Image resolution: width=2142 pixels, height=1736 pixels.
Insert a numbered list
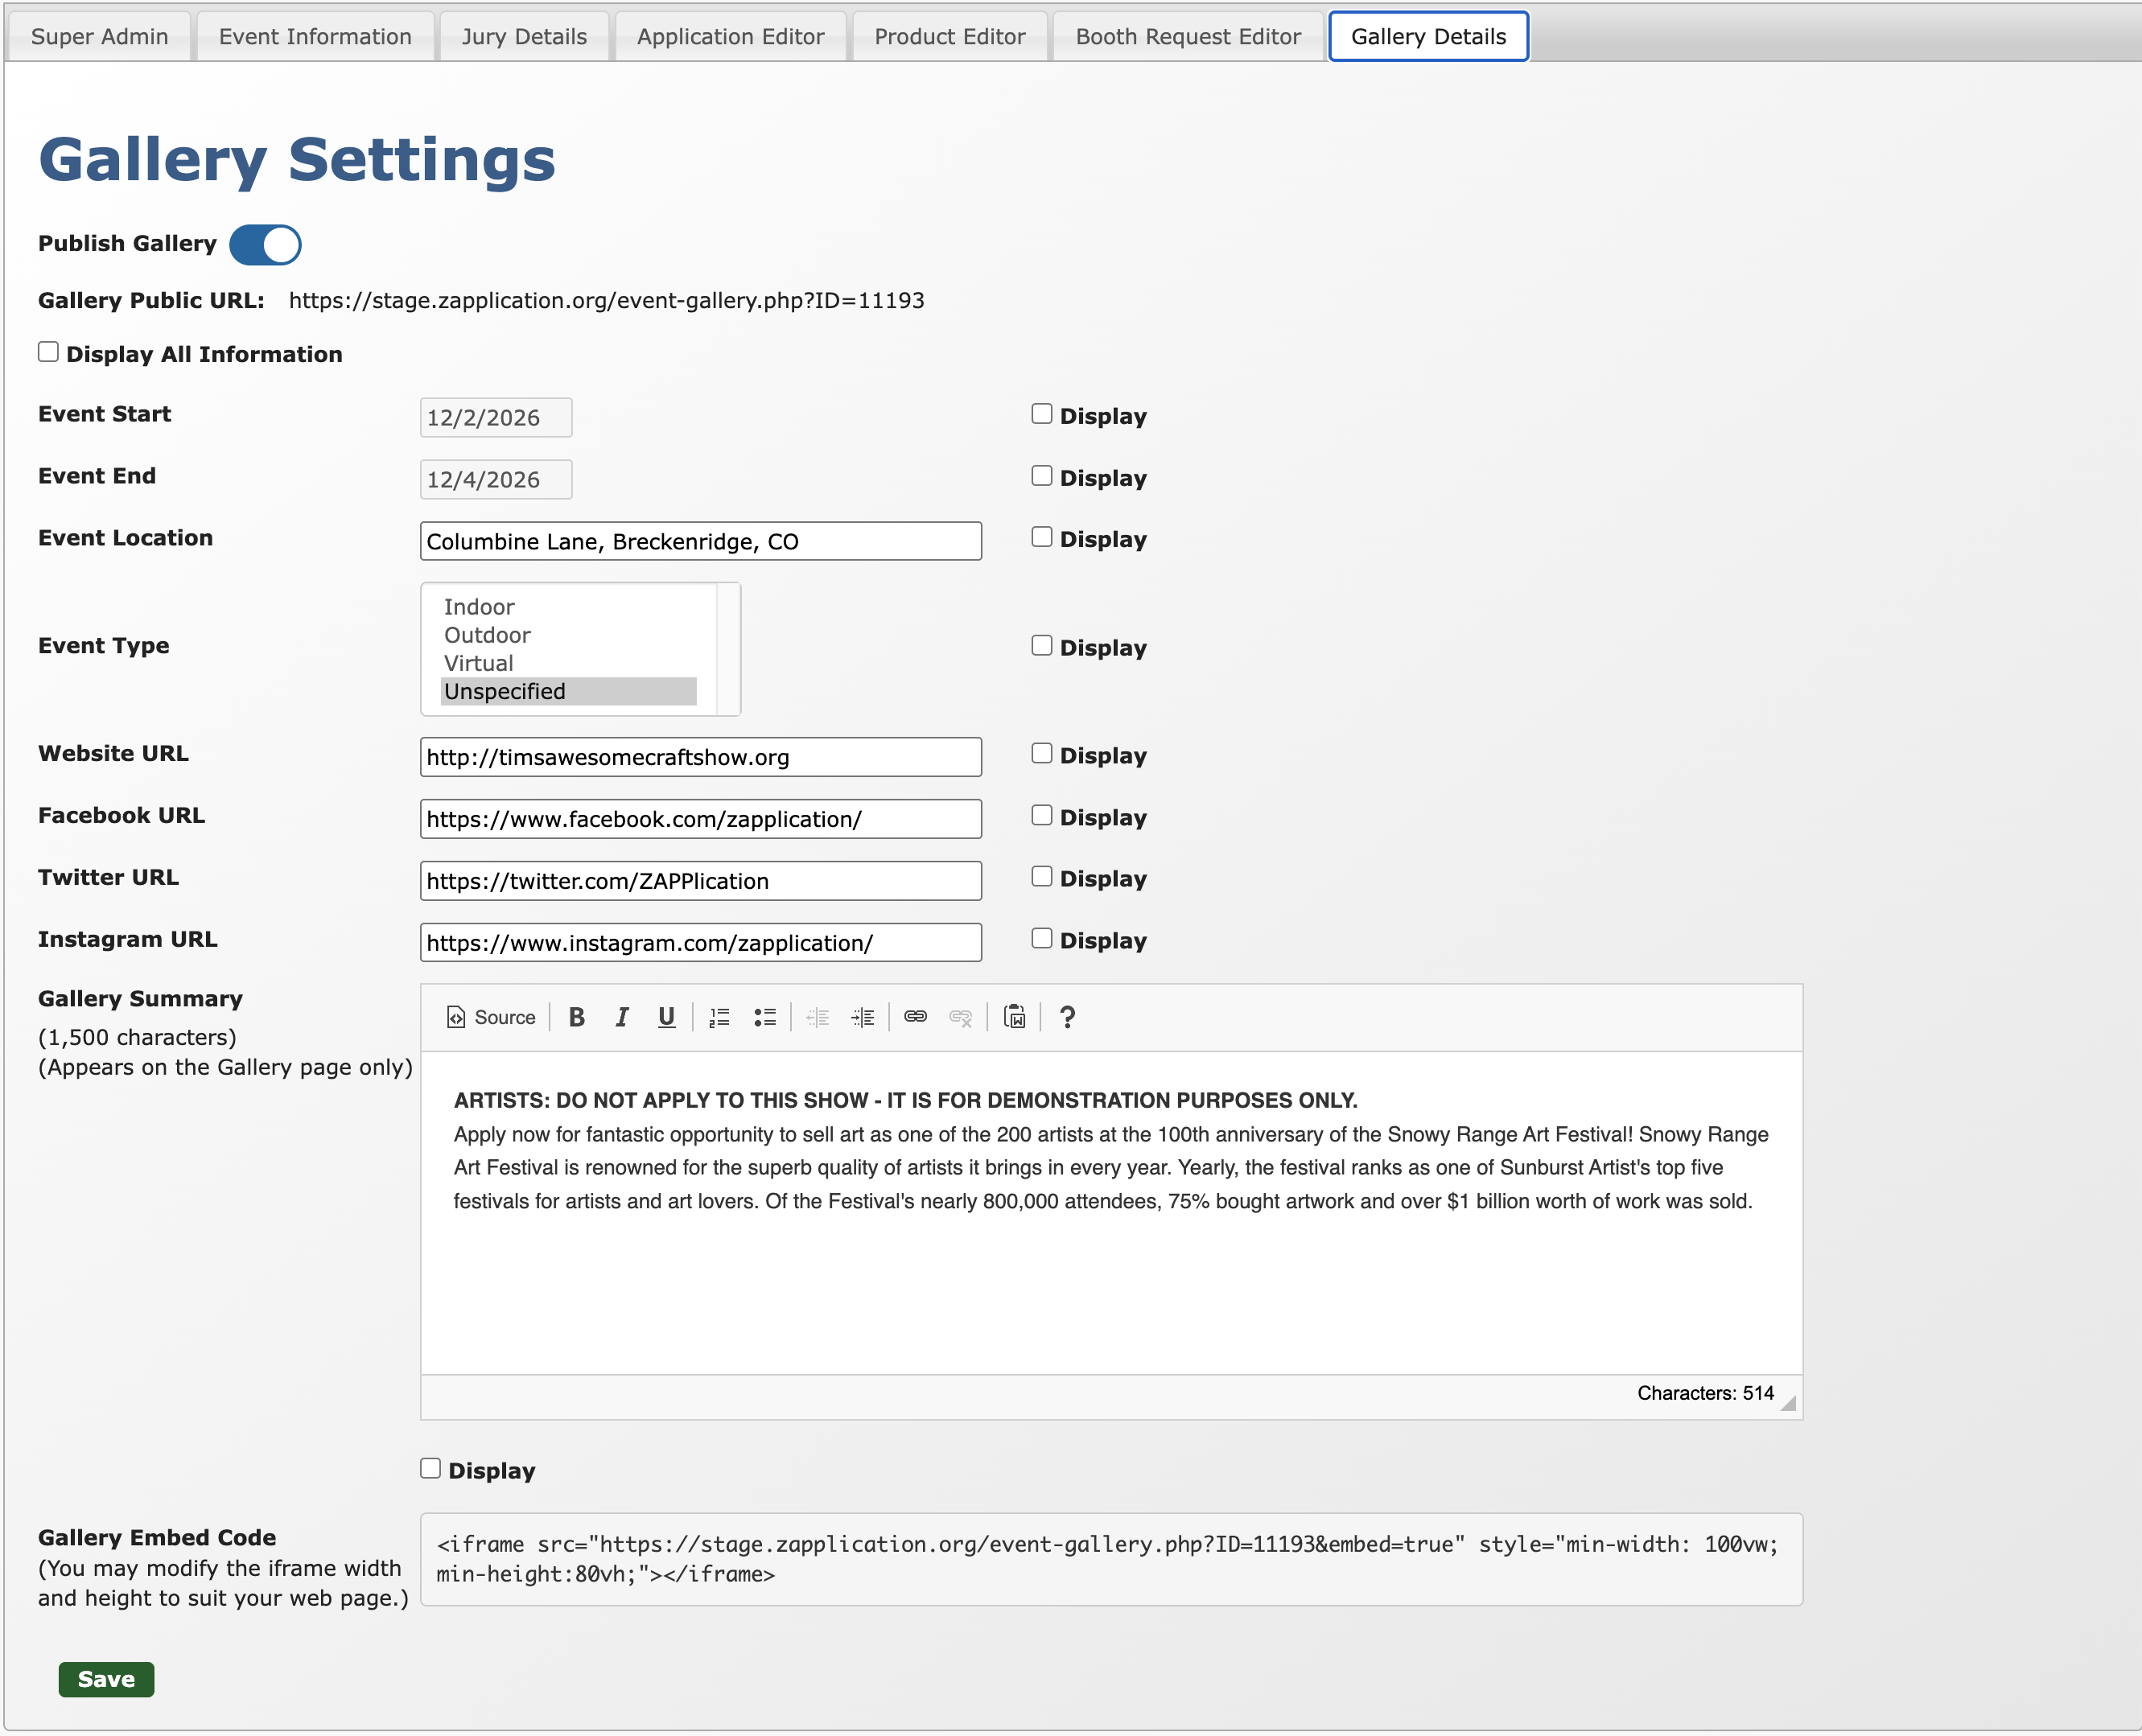coord(719,1018)
